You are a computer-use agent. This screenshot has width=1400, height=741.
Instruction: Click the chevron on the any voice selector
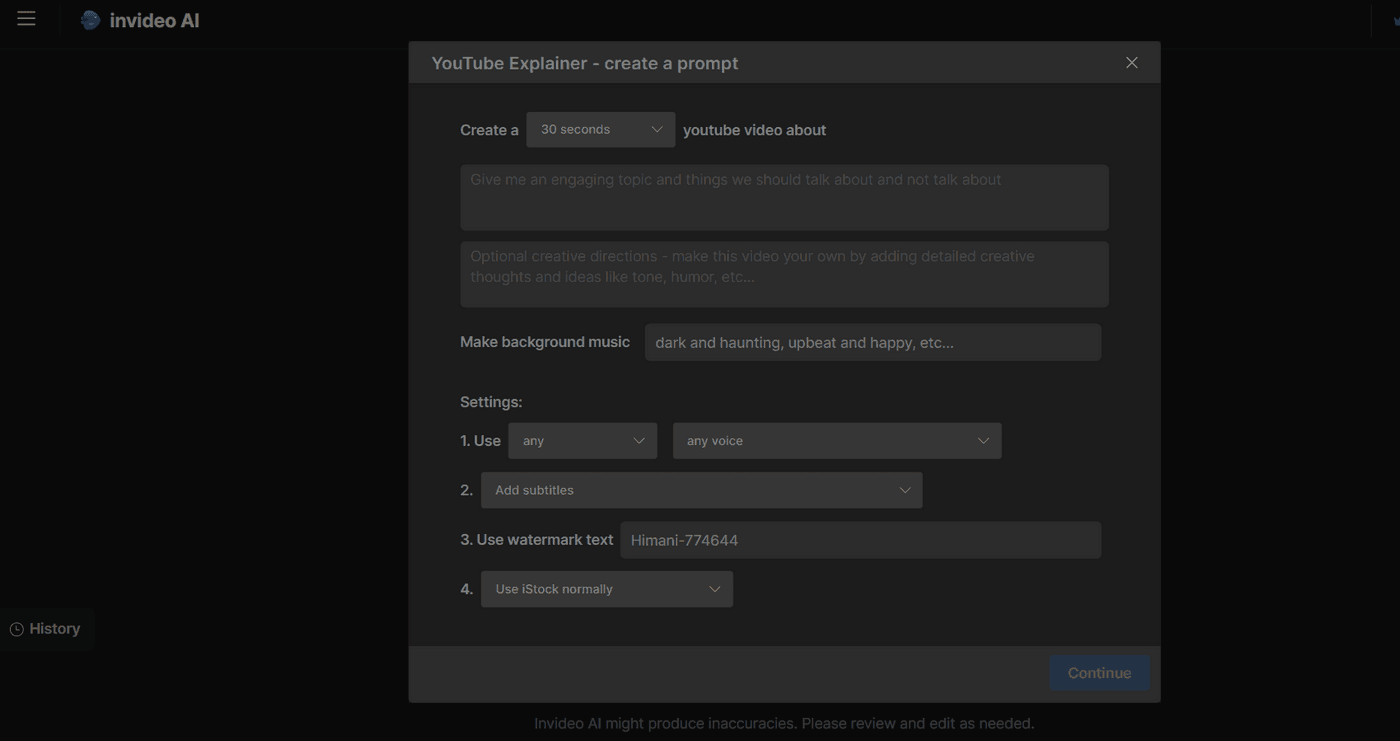click(x=982, y=440)
